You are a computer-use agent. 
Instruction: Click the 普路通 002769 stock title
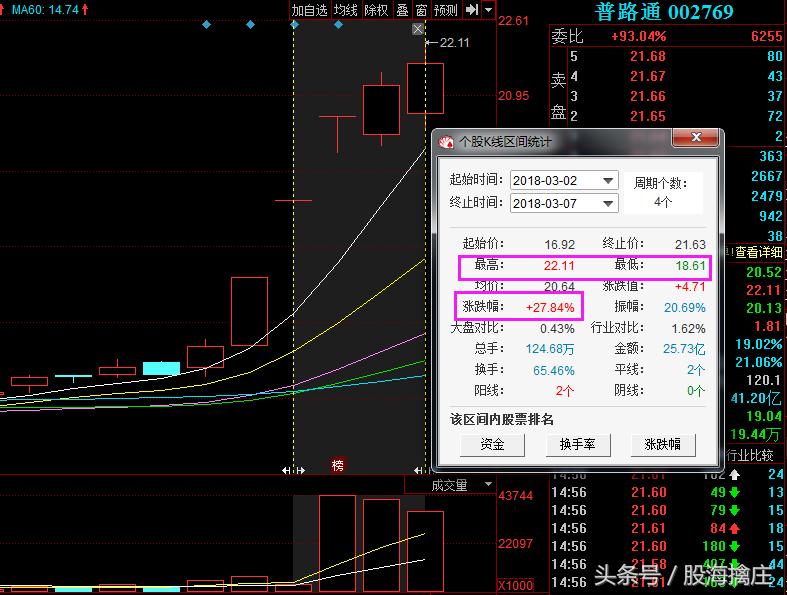664,12
